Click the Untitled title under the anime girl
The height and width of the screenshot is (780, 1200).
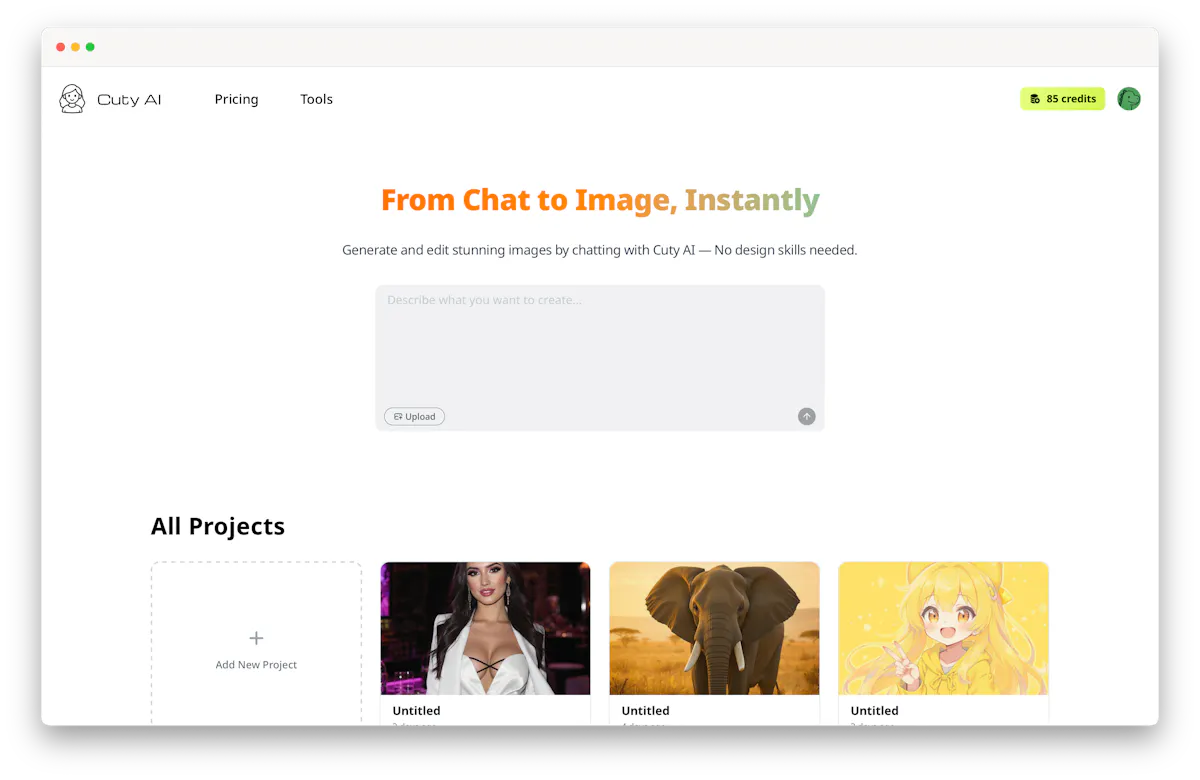tap(874, 711)
